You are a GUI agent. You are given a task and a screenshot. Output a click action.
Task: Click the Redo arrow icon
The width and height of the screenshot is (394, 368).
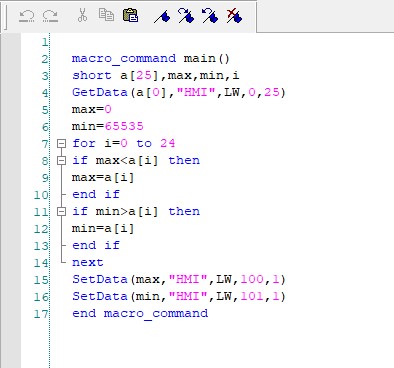click(x=50, y=15)
